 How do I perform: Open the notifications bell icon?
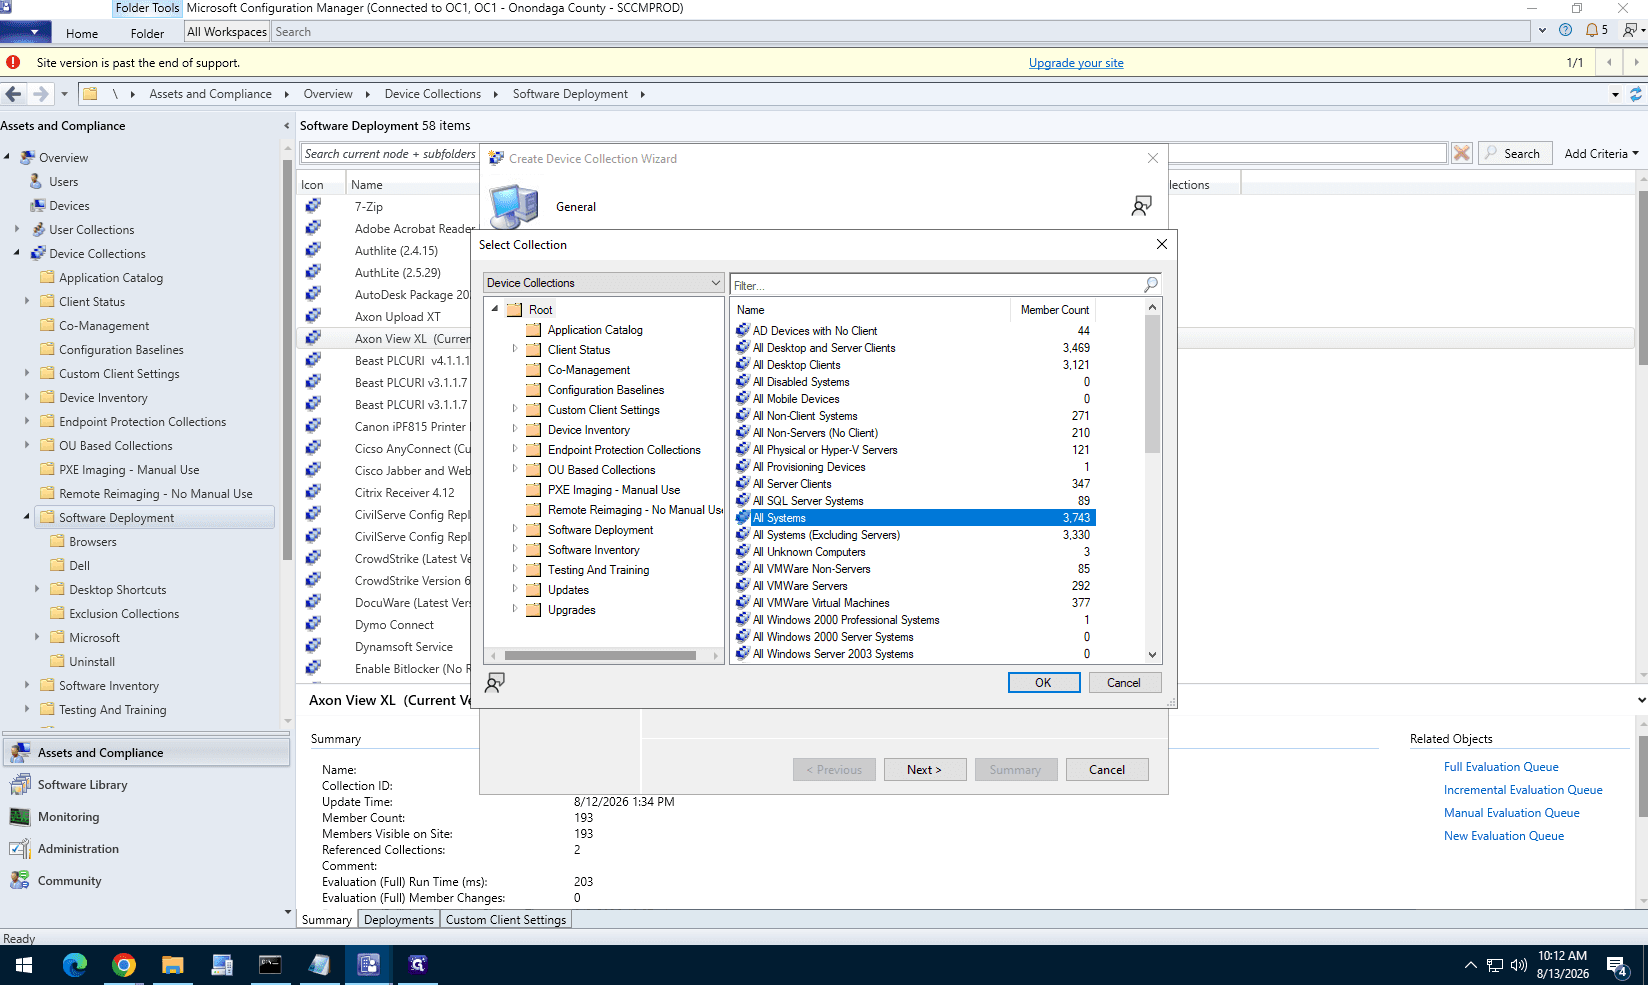(1592, 31)
